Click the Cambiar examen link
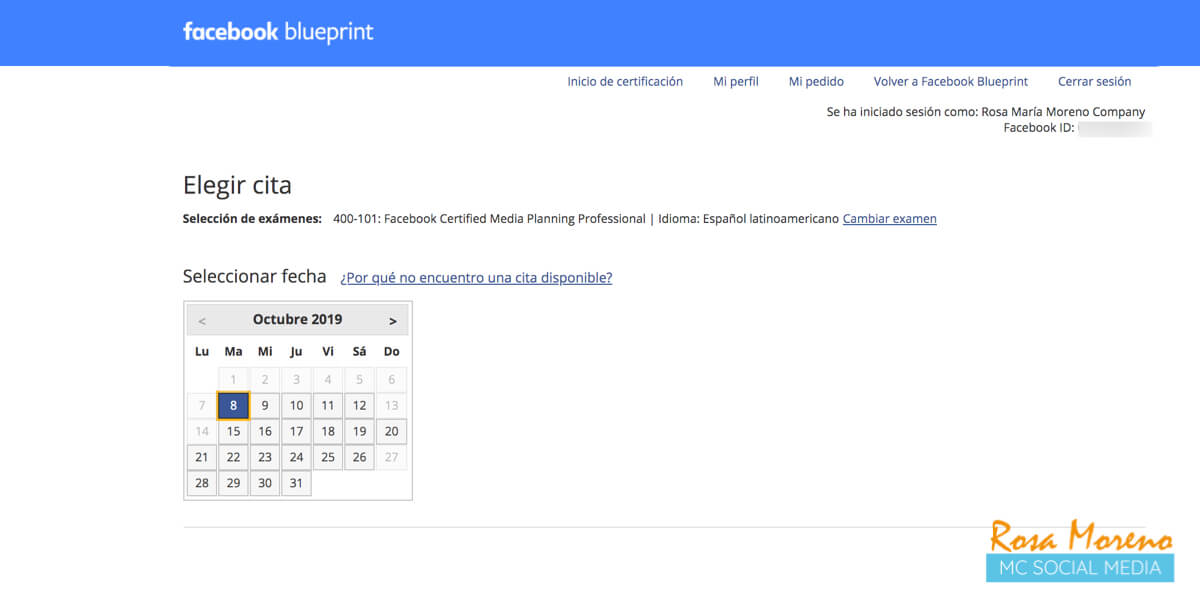Viewport: 1200px width, 600px height. tap(889, 218)
